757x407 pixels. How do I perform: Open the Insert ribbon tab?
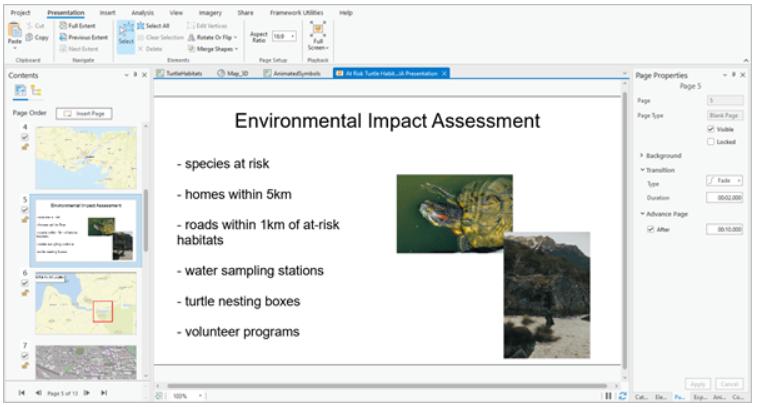coord(107,13)
